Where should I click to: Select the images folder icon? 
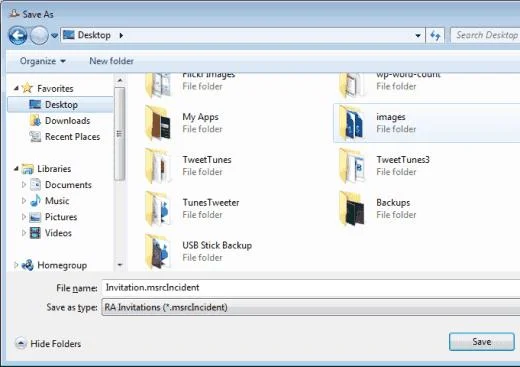[x=353, y=123]
